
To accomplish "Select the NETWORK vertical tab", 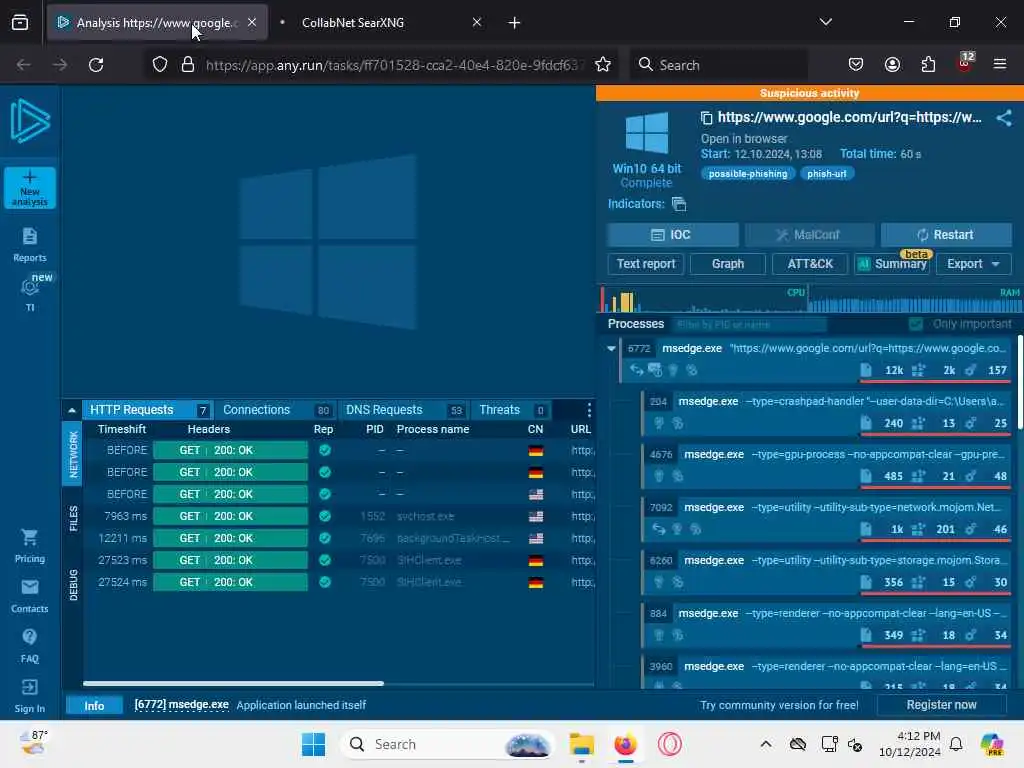I will coord(72,454).
